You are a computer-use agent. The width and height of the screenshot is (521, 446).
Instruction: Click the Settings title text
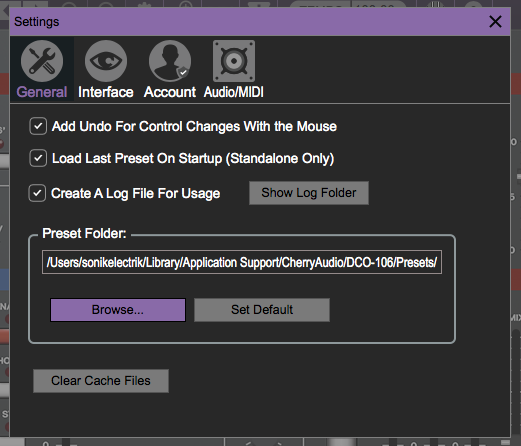click(37, 22)
